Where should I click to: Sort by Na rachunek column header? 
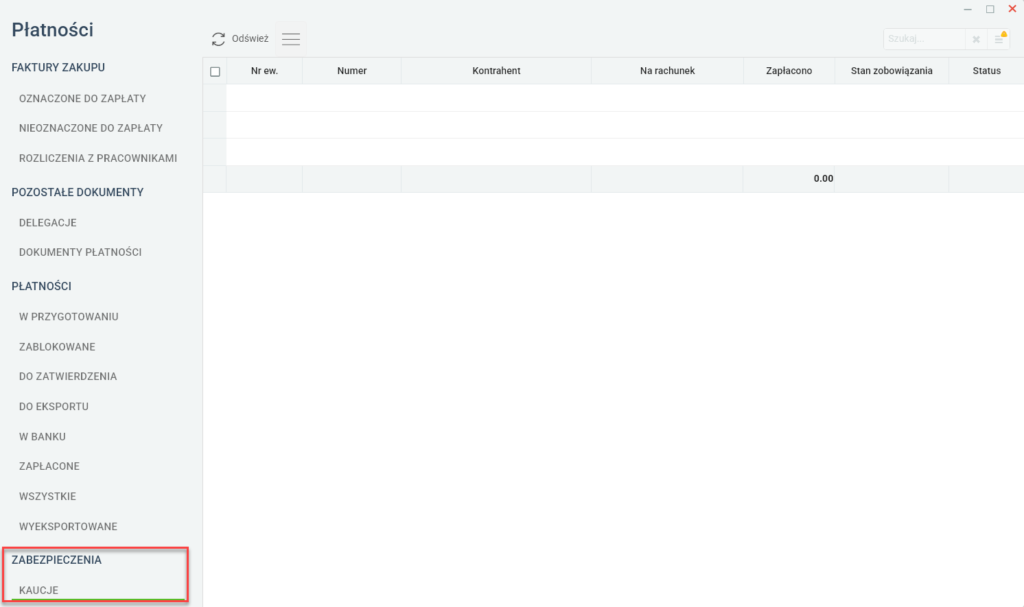tap(667, 71)
